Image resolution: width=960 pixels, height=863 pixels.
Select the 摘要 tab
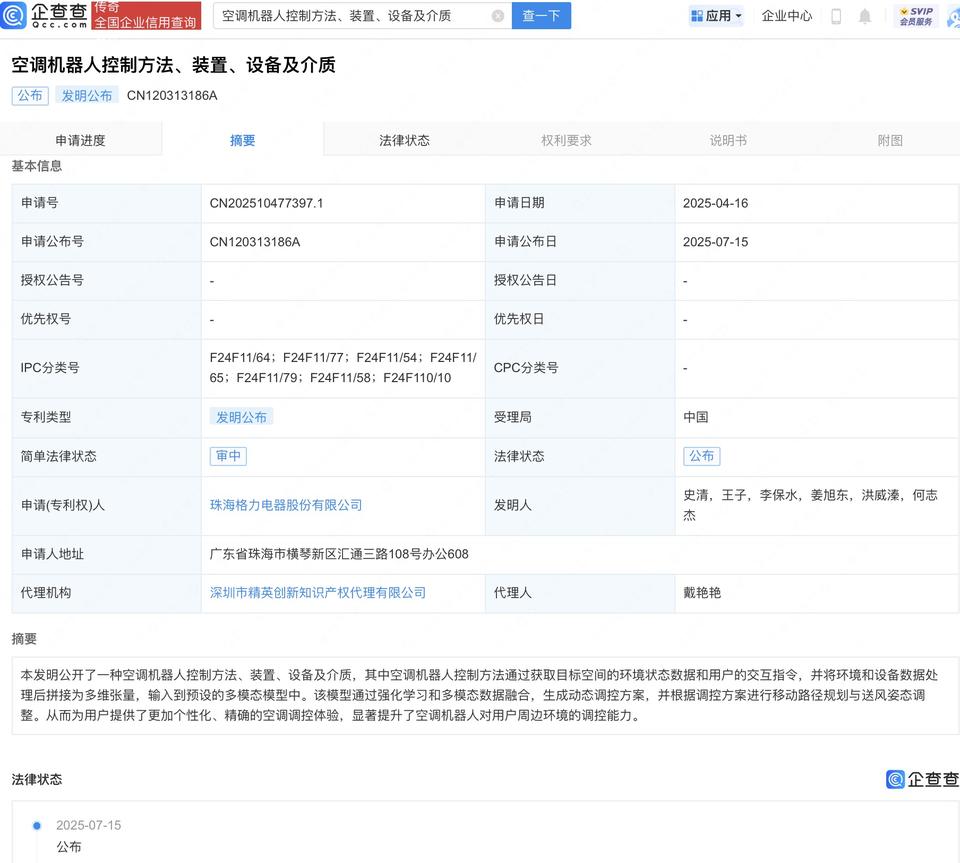[242, 140]
